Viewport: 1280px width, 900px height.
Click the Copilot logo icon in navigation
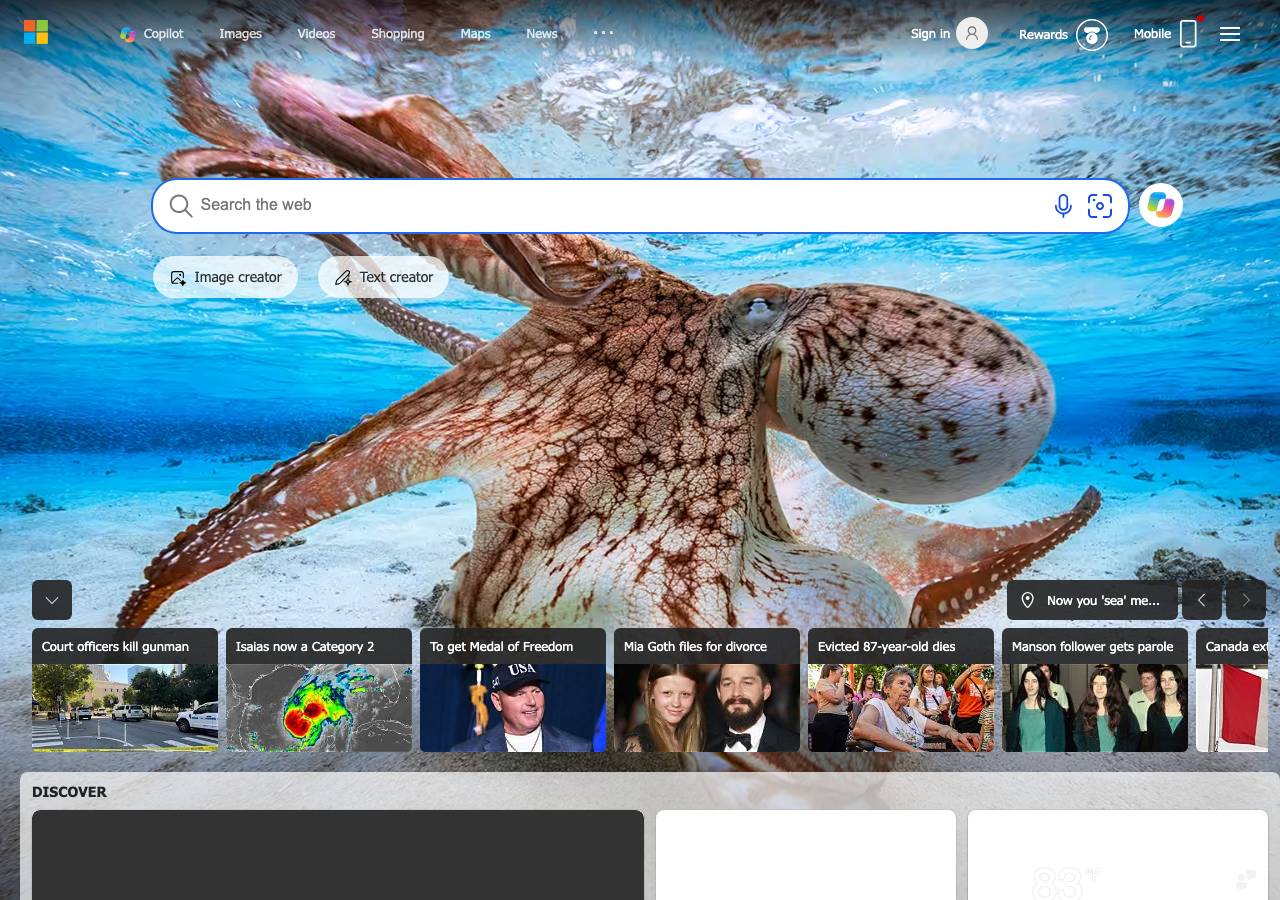tap(128, 34)
